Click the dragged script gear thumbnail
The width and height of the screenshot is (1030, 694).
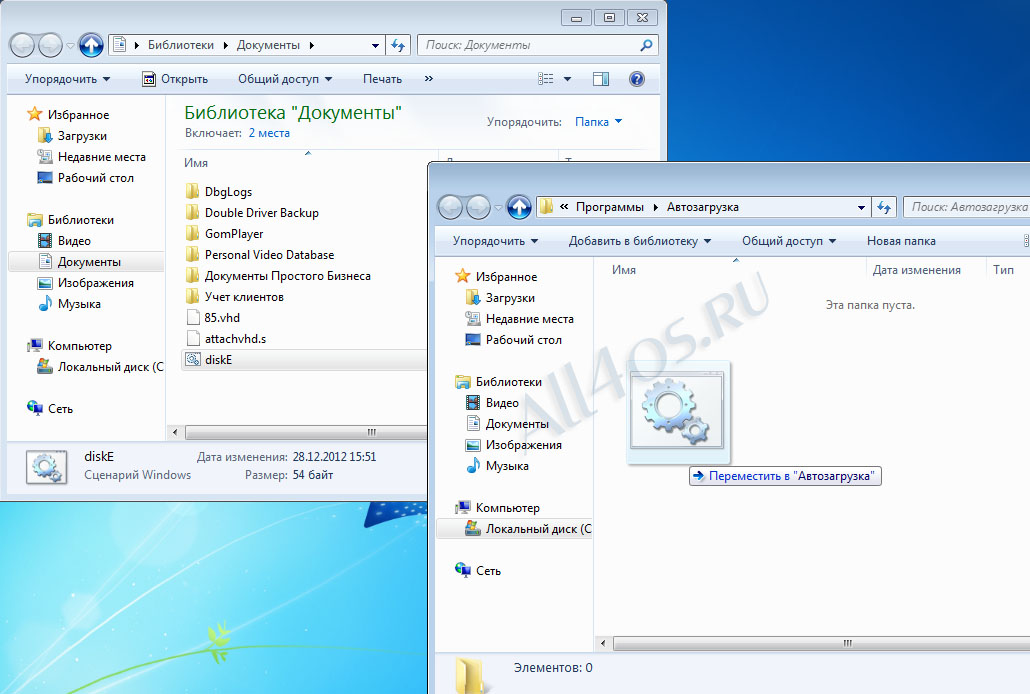677,413
